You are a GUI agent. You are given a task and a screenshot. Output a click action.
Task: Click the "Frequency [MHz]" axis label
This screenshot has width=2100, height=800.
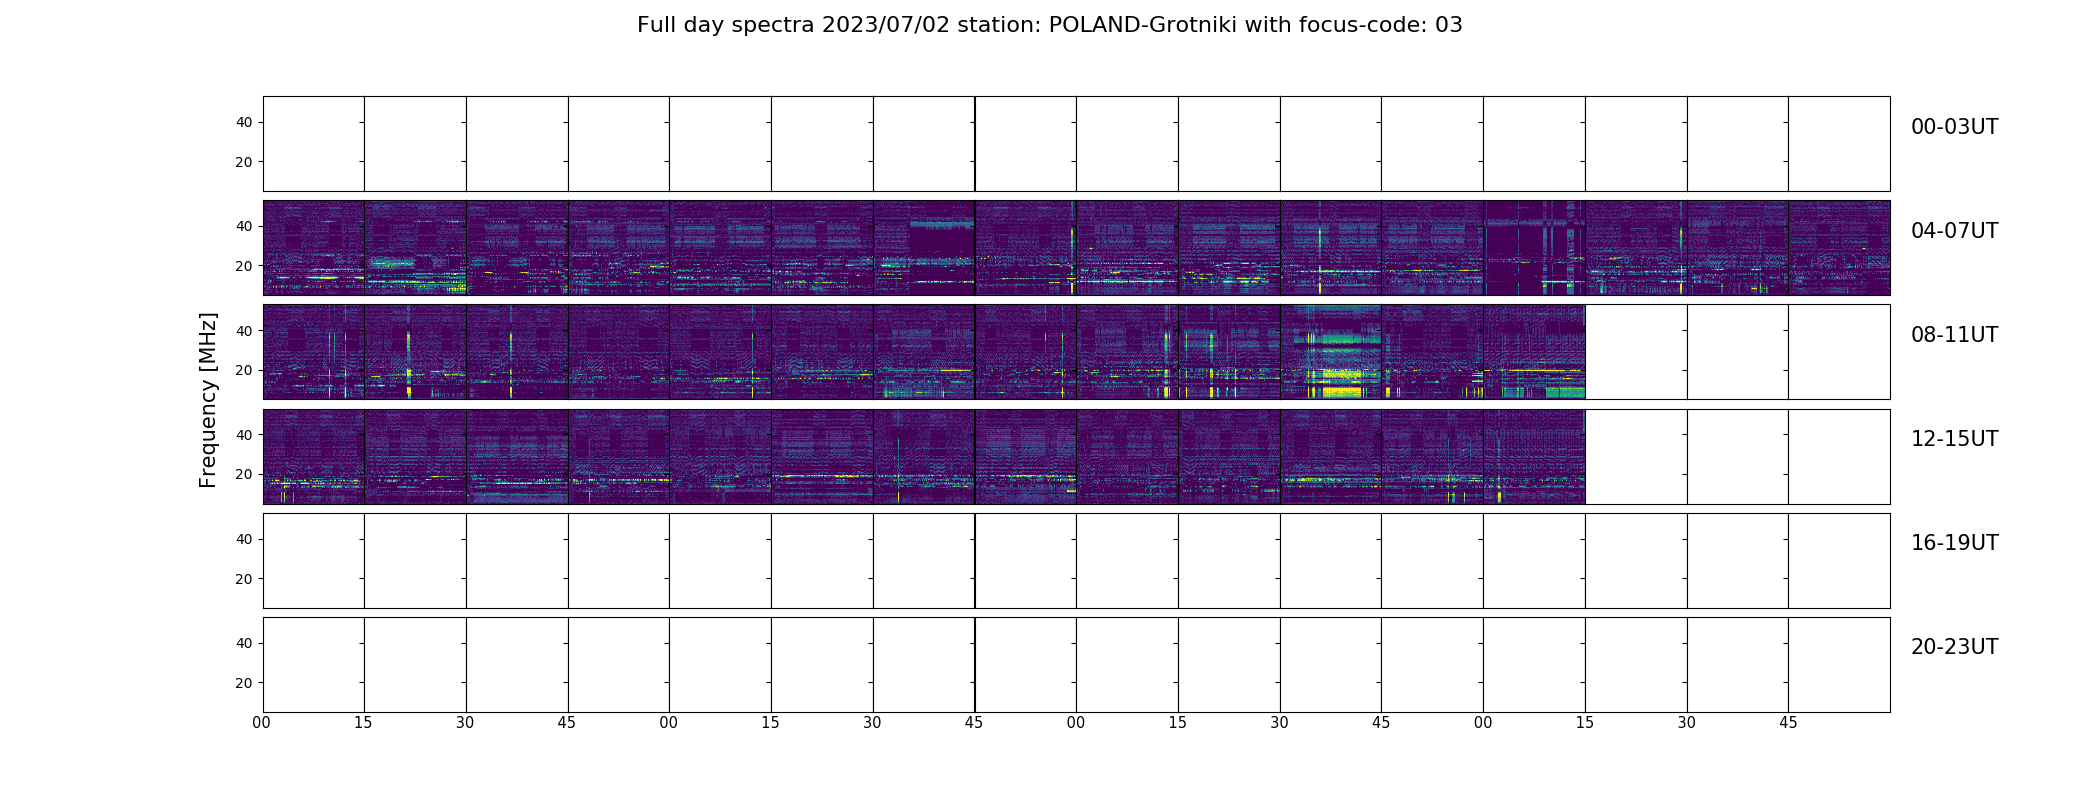click(x=208, y=400)
